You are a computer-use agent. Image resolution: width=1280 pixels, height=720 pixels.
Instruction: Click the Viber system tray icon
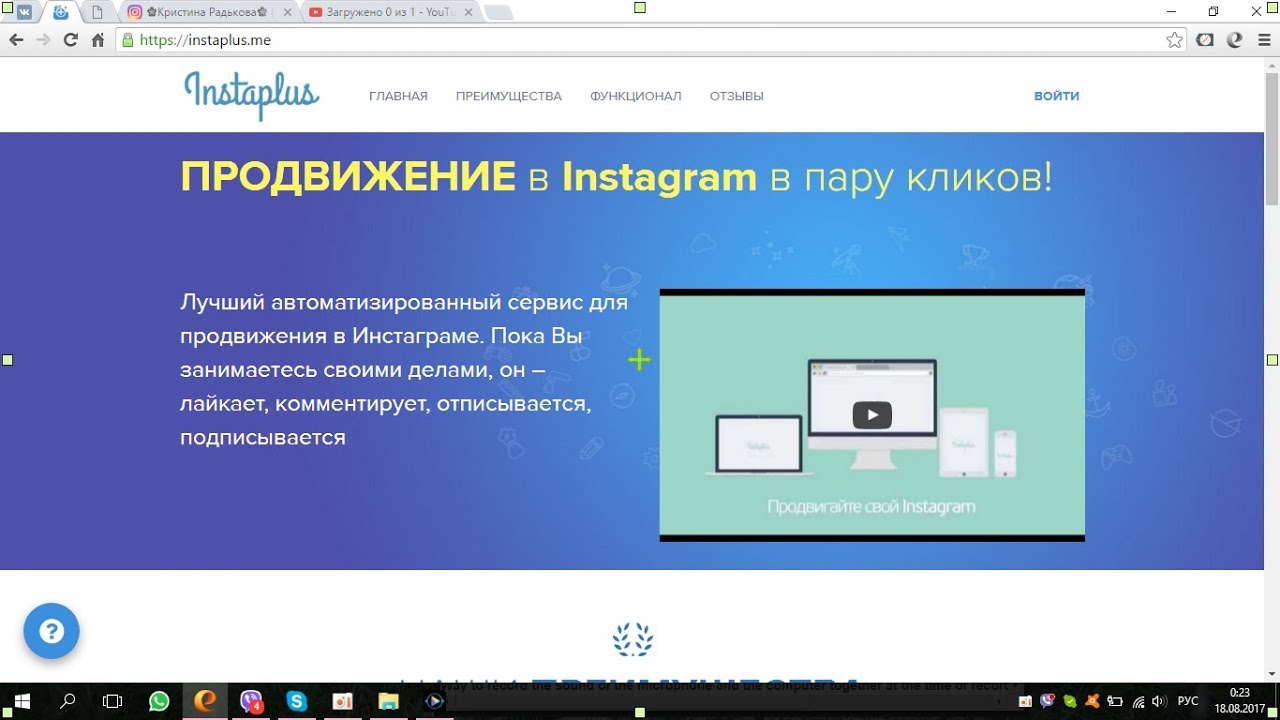[x=1047, y=701]
